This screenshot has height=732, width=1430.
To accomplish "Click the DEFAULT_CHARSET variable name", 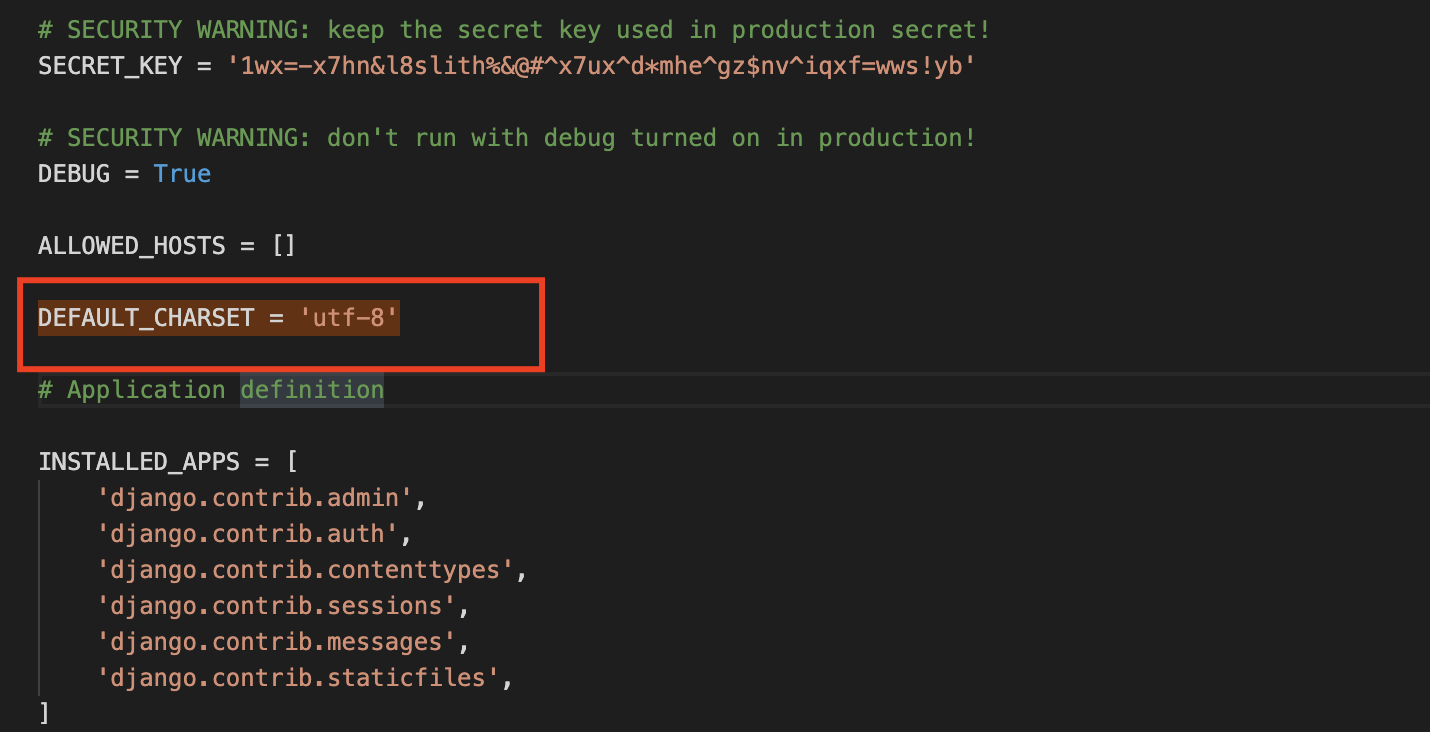I will pos(146,318).
